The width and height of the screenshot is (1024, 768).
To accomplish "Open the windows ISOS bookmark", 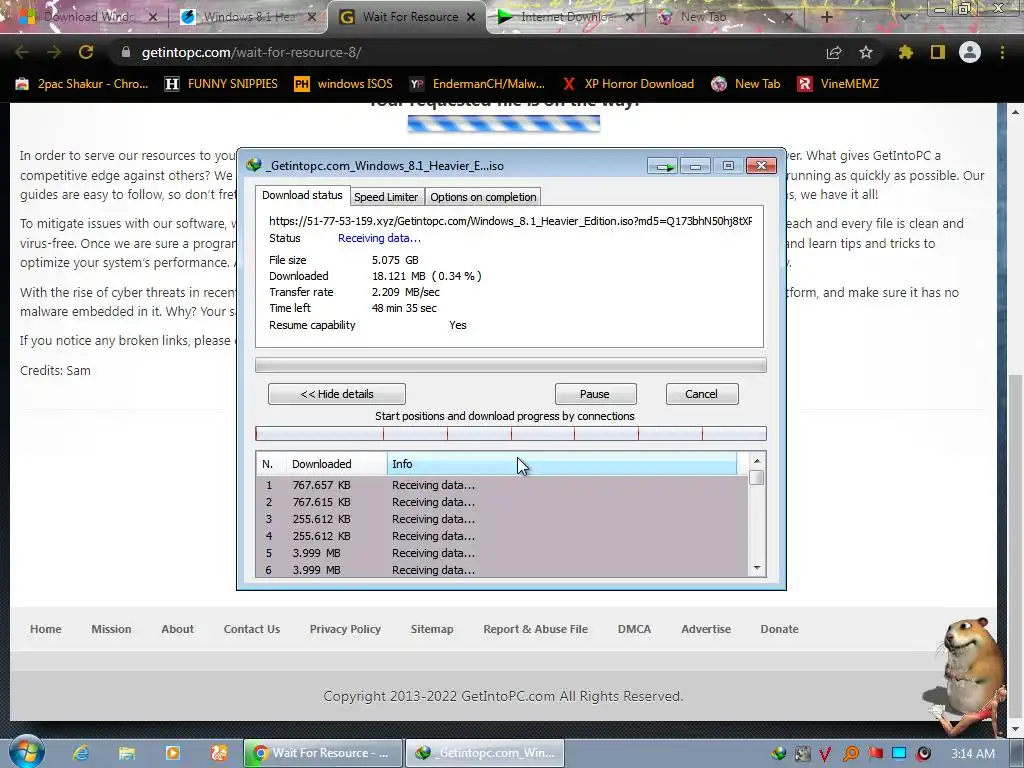I will [343, 84].
